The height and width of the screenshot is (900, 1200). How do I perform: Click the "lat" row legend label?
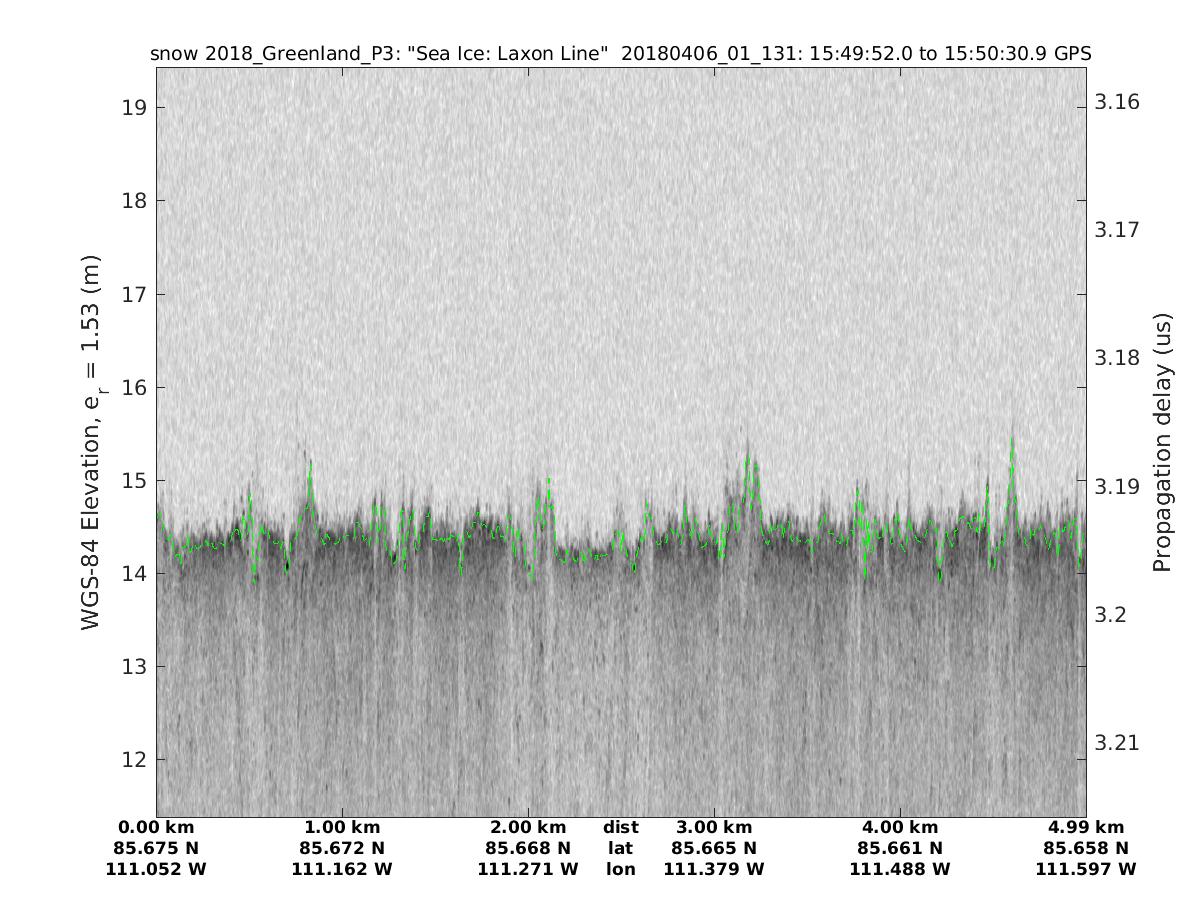pos(620,848)
